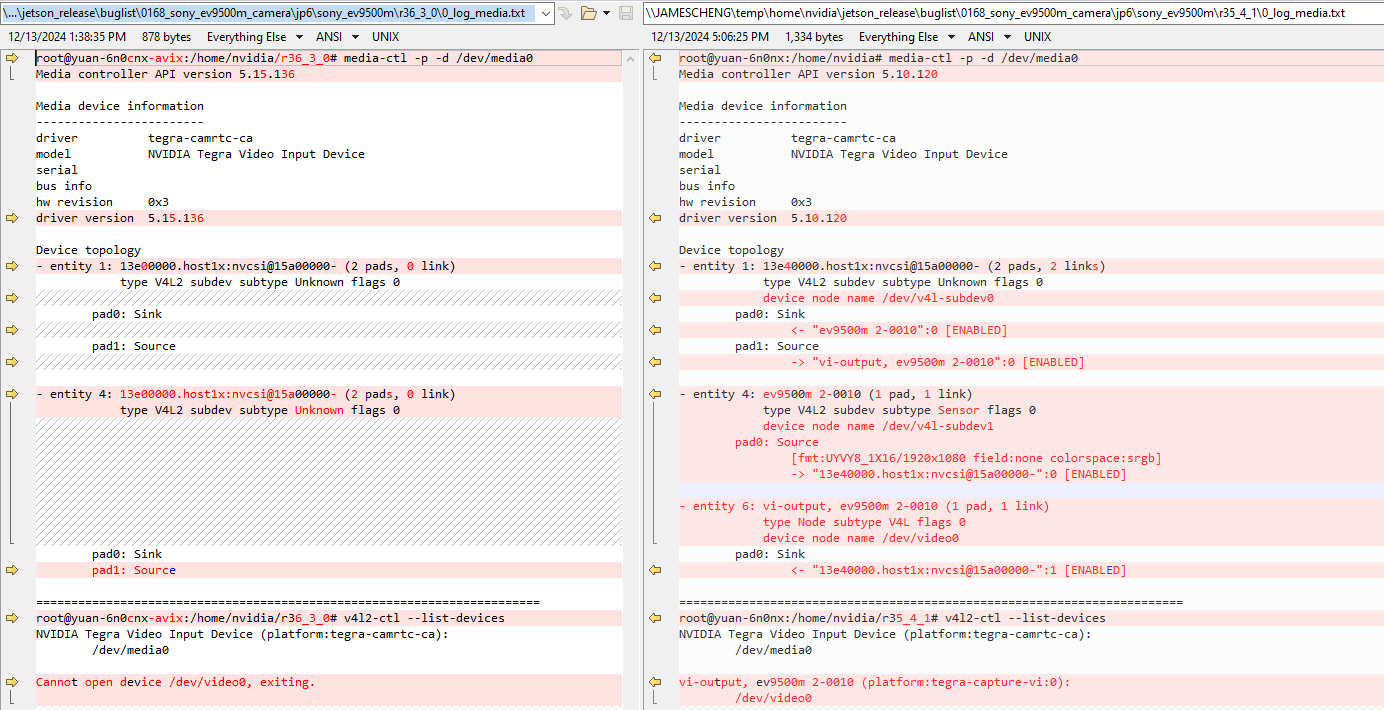Copy-to-left arrow on right 'entity 1' line

tap(655, 266)
